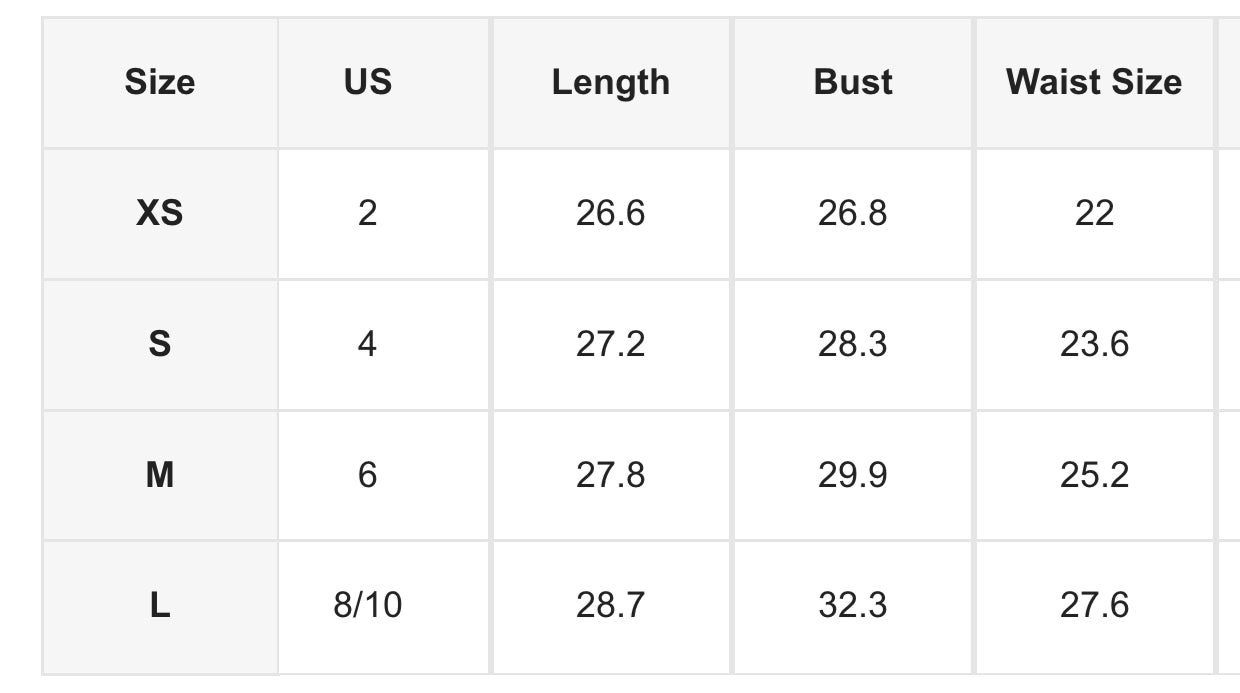
Task: Select the 26.6 length value
Action: click(x=611, y=213)
